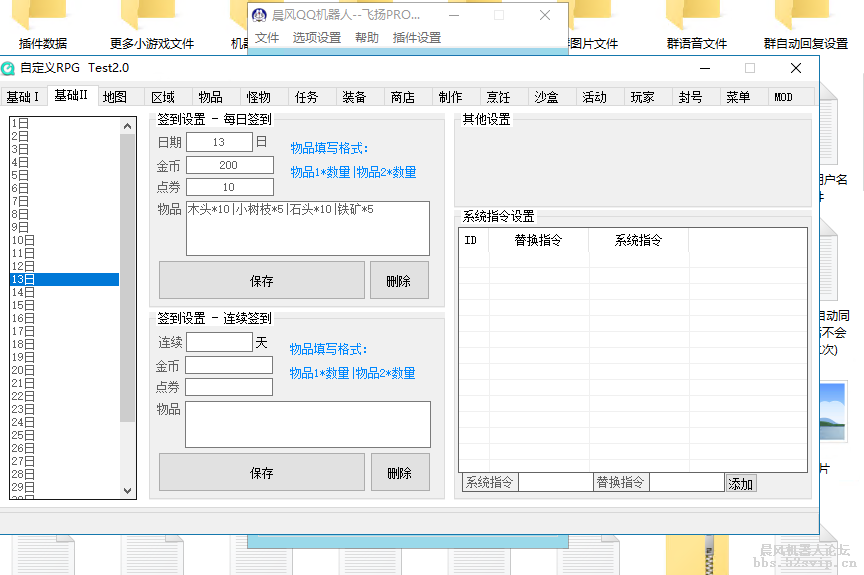The height and width of the screenshot is (575, 864).
Task: Open the 装备 tab
Action: coord(360,97)
